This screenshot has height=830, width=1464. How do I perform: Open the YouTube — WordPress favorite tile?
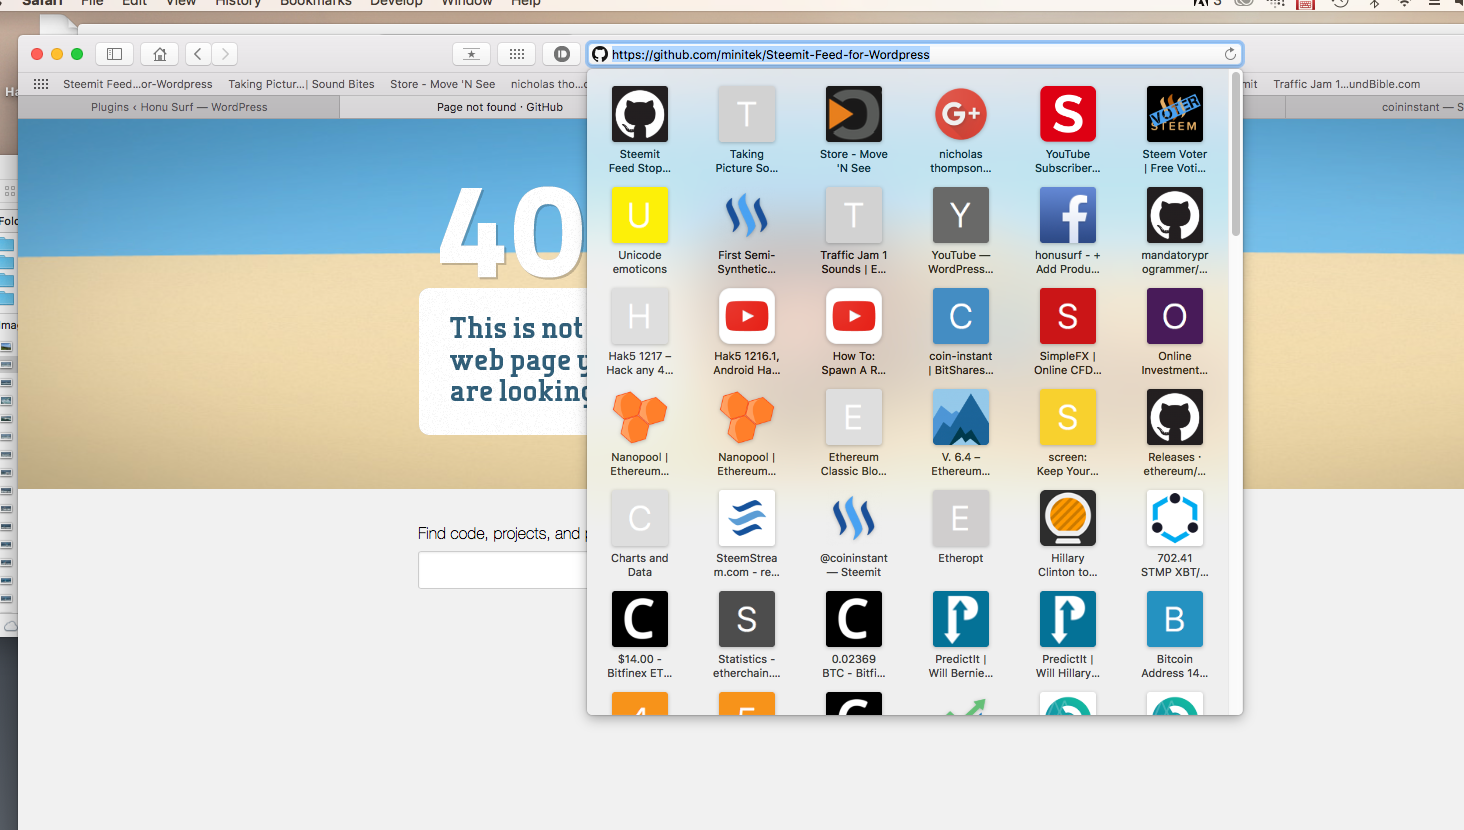tap(961, 215)
